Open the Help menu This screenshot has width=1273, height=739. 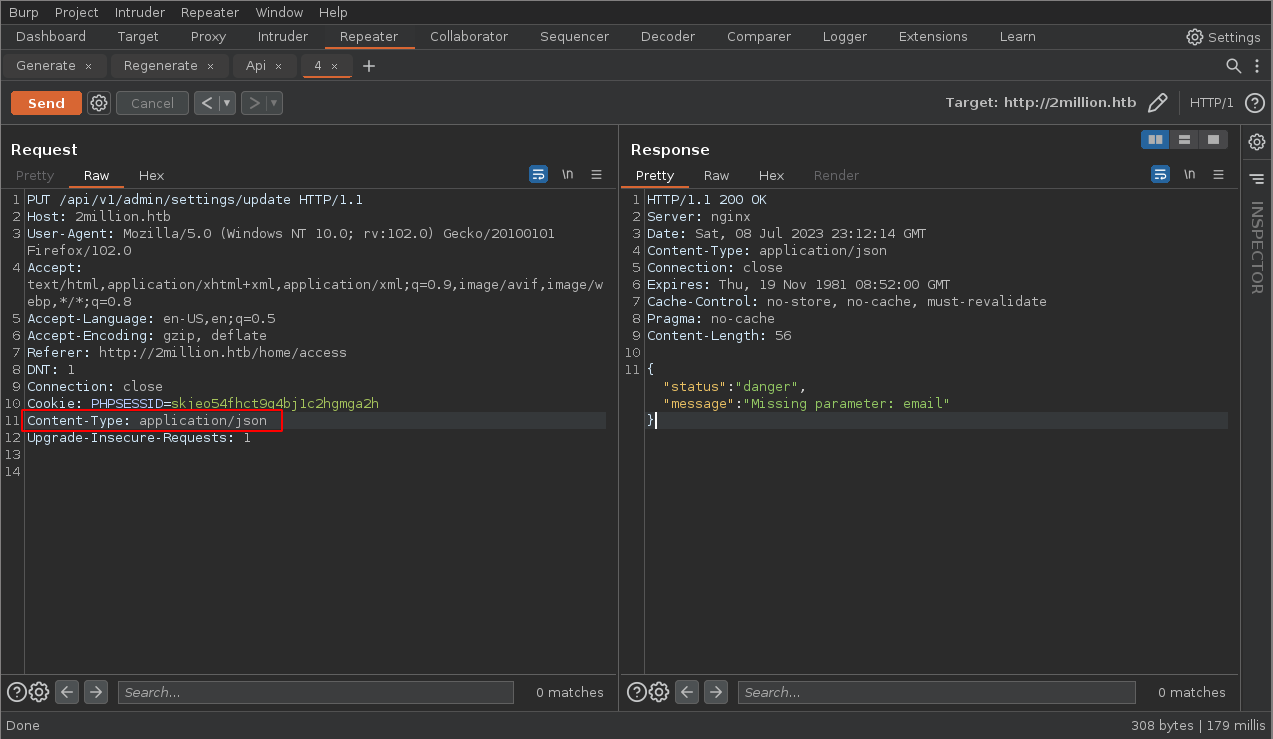click(x=333, y=12)
